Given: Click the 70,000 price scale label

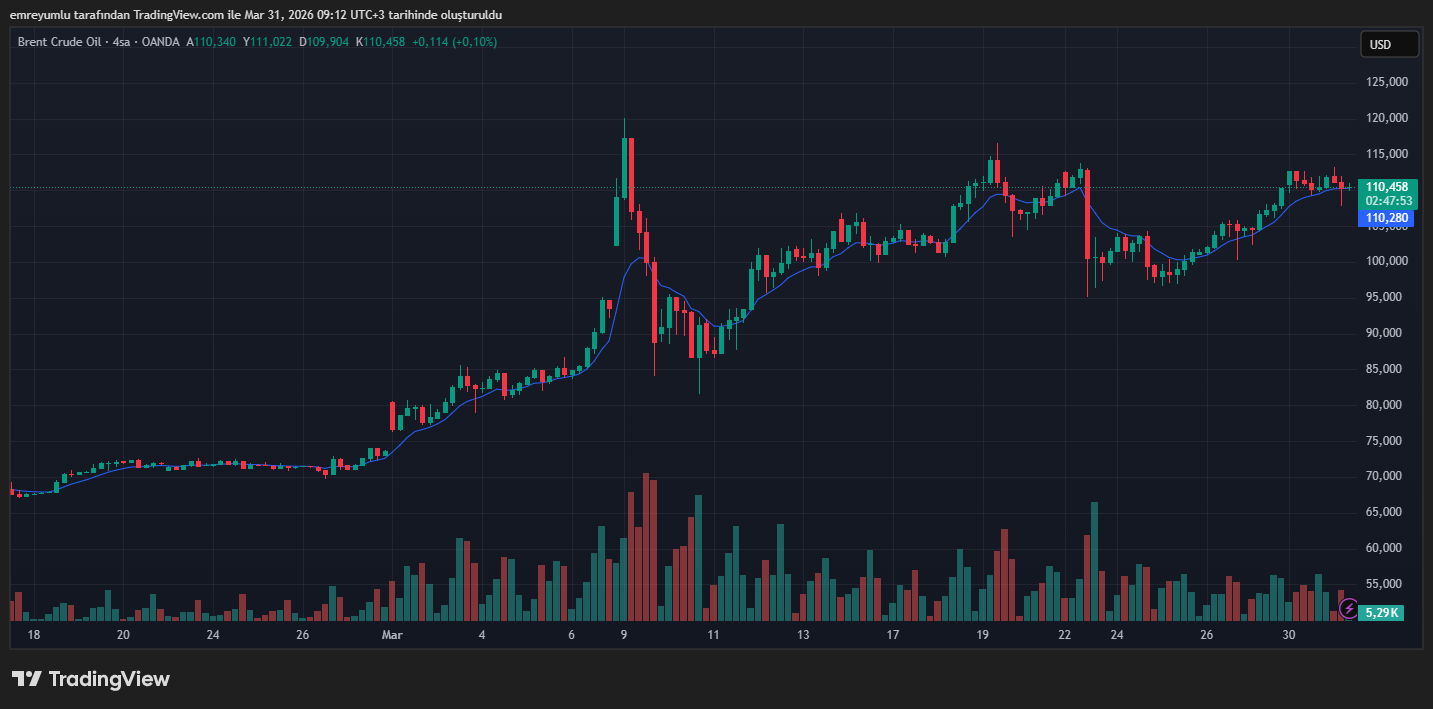Looking at the screenshot, I should tap(1386, 476).
